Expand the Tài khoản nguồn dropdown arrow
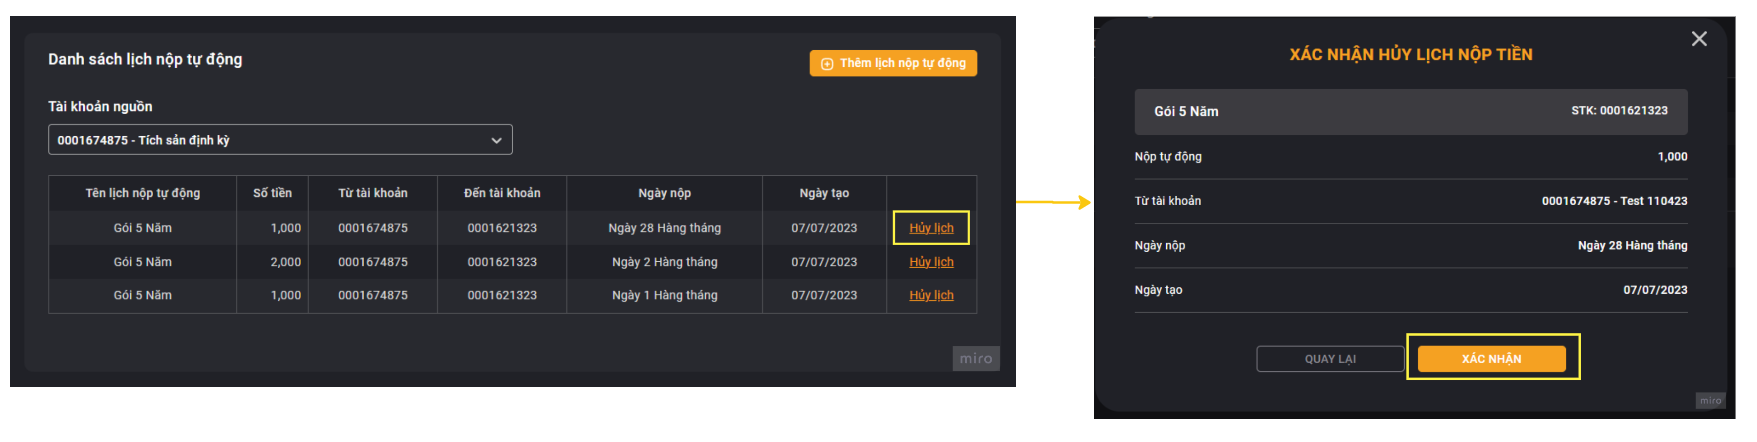Screen dimensions: 1757x442 point(496,141)
